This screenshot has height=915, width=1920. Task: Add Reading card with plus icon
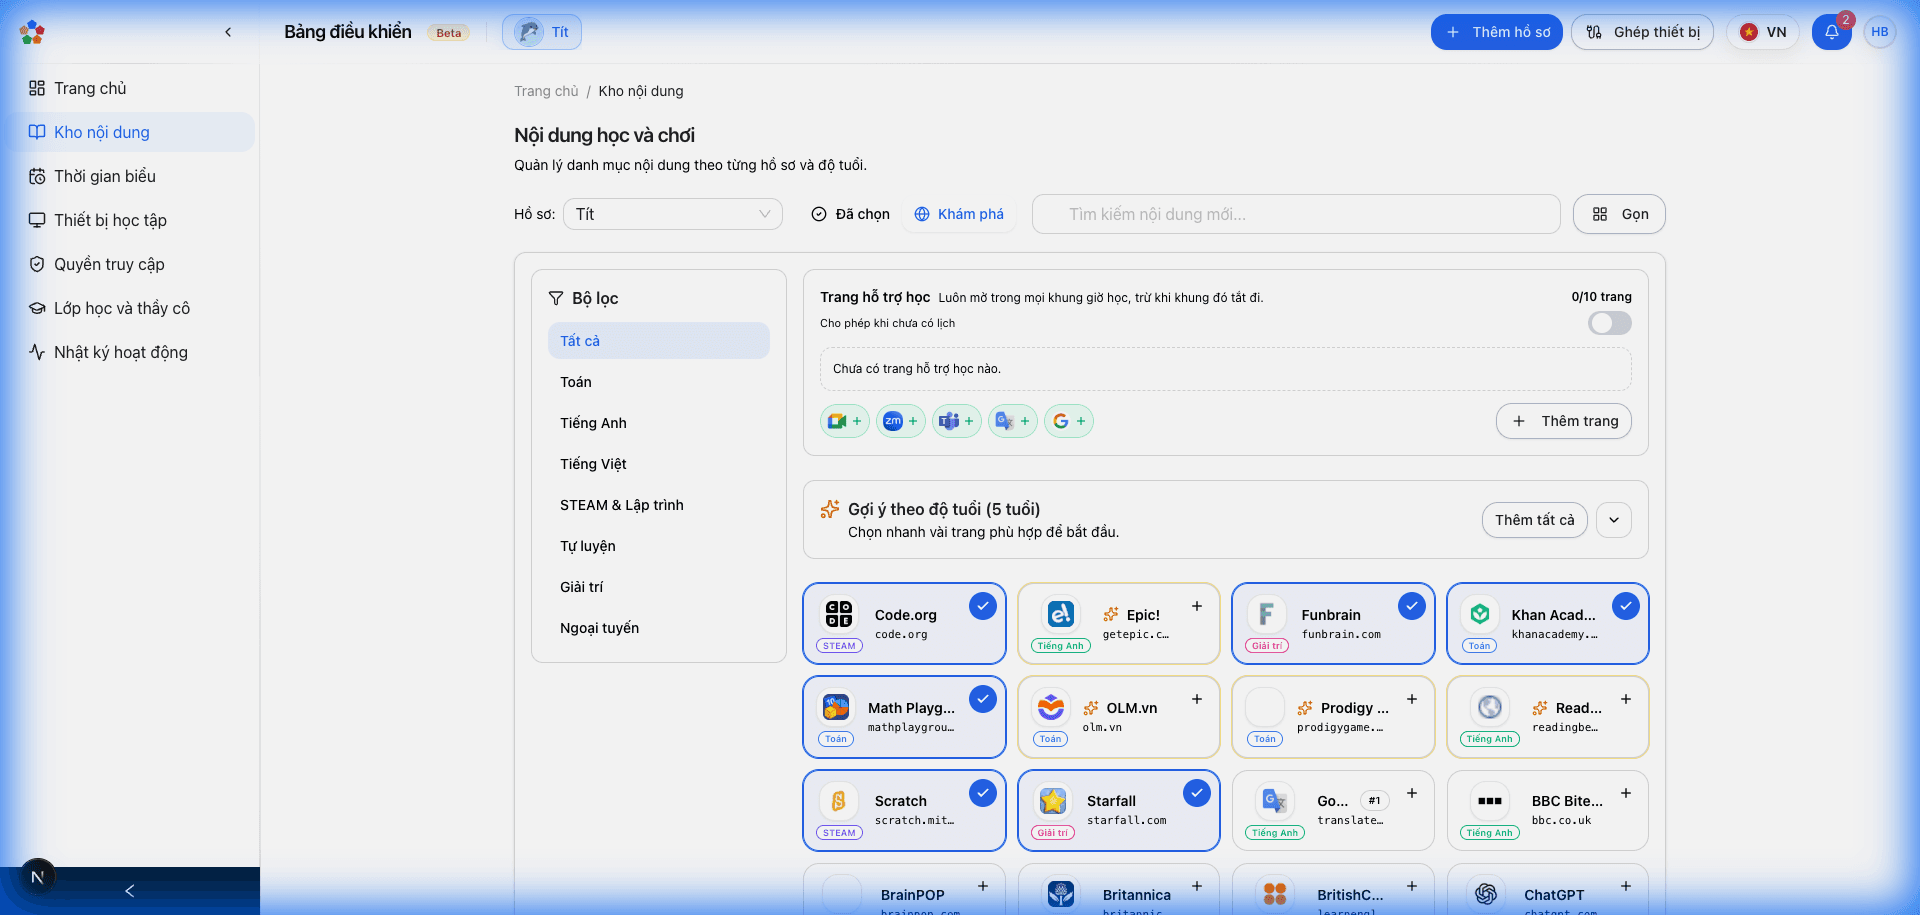(x=1626, y=699)
